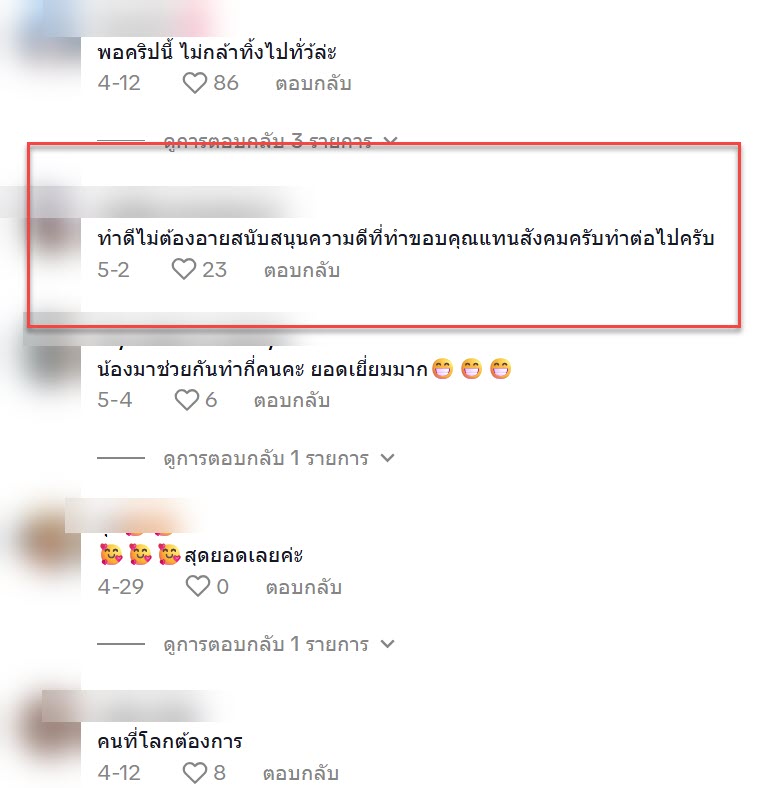Click ตอบกลับ under the สุดยอดเลยค่ะ comment

(304, 587)
